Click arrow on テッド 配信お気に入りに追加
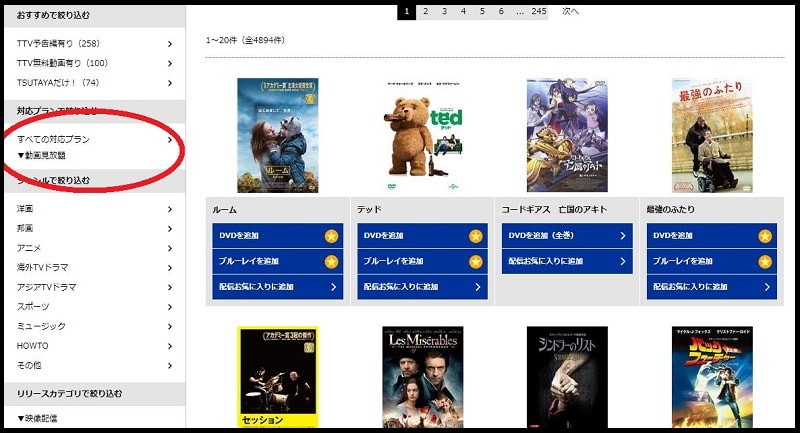800x433 pixels. [478, 287]
